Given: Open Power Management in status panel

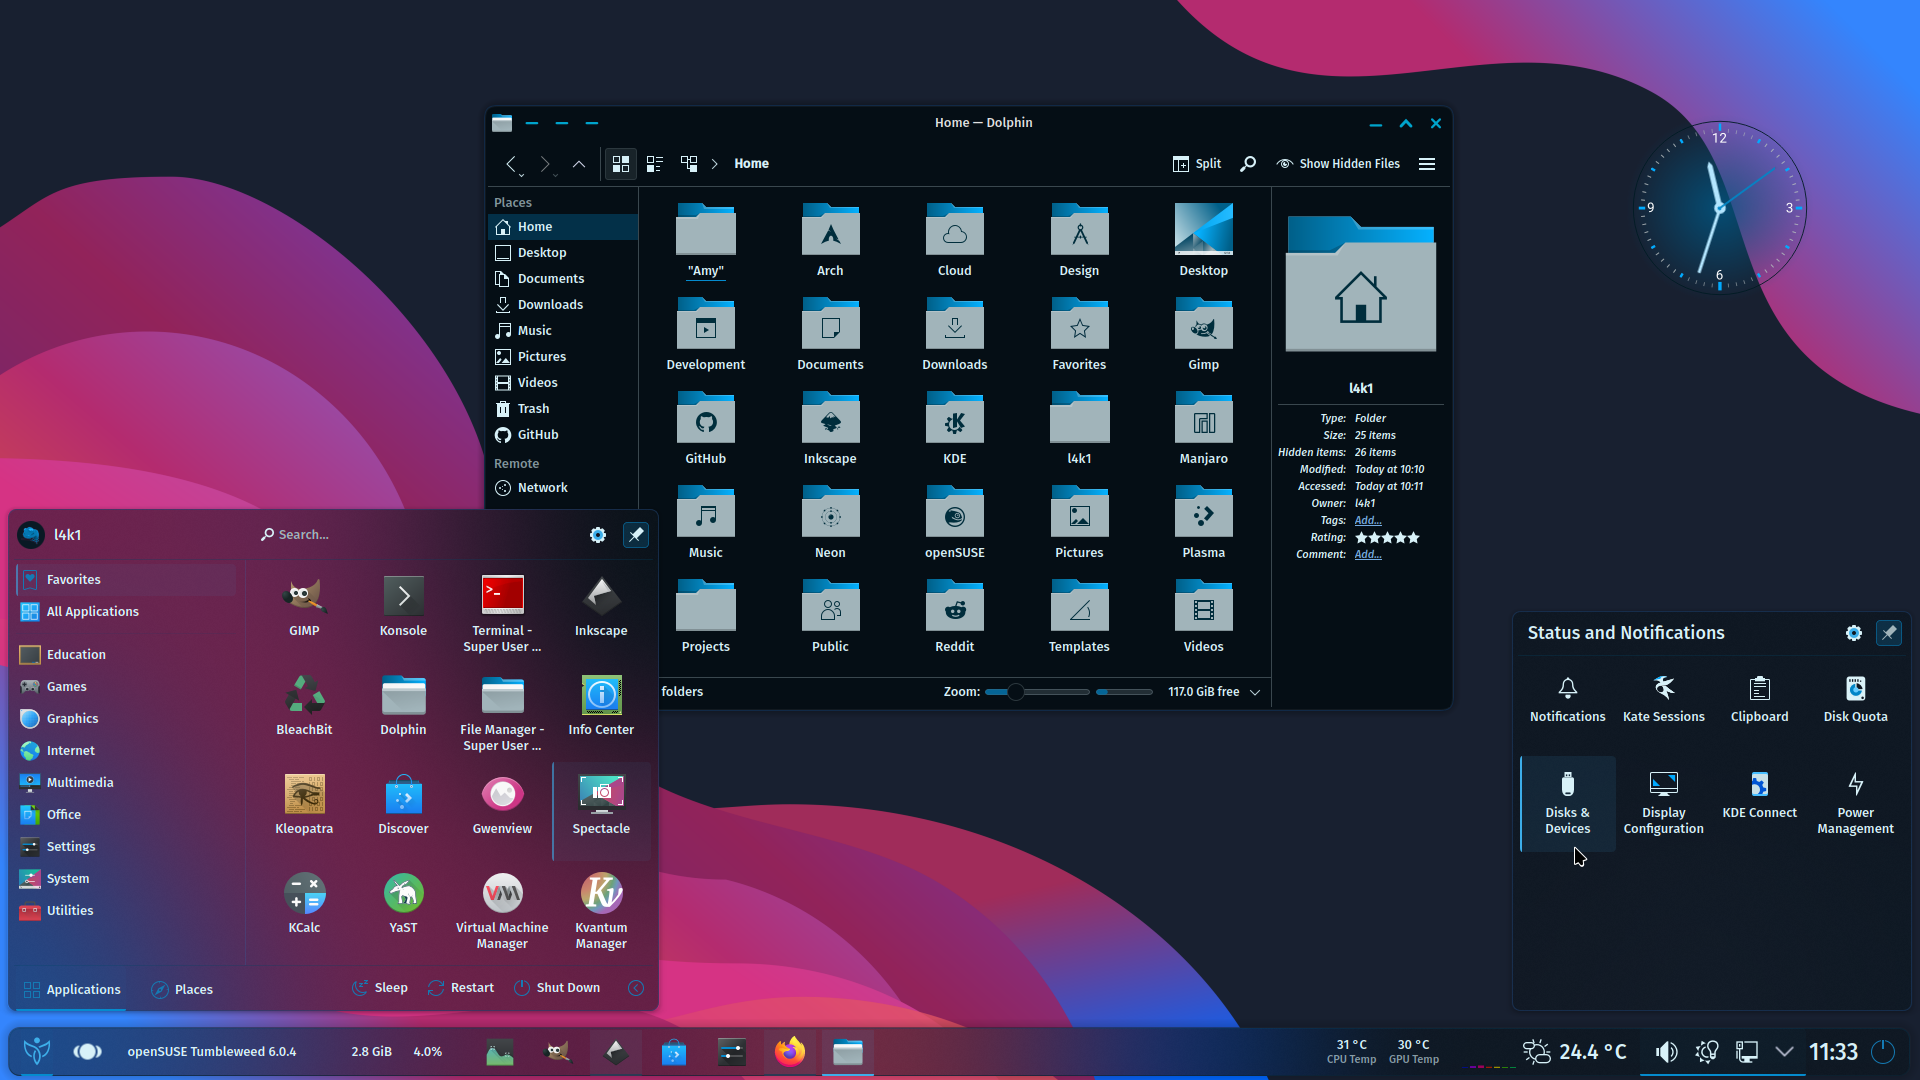Looking at the screenshot, I should pyautogui.click(x=1855, y=802).
